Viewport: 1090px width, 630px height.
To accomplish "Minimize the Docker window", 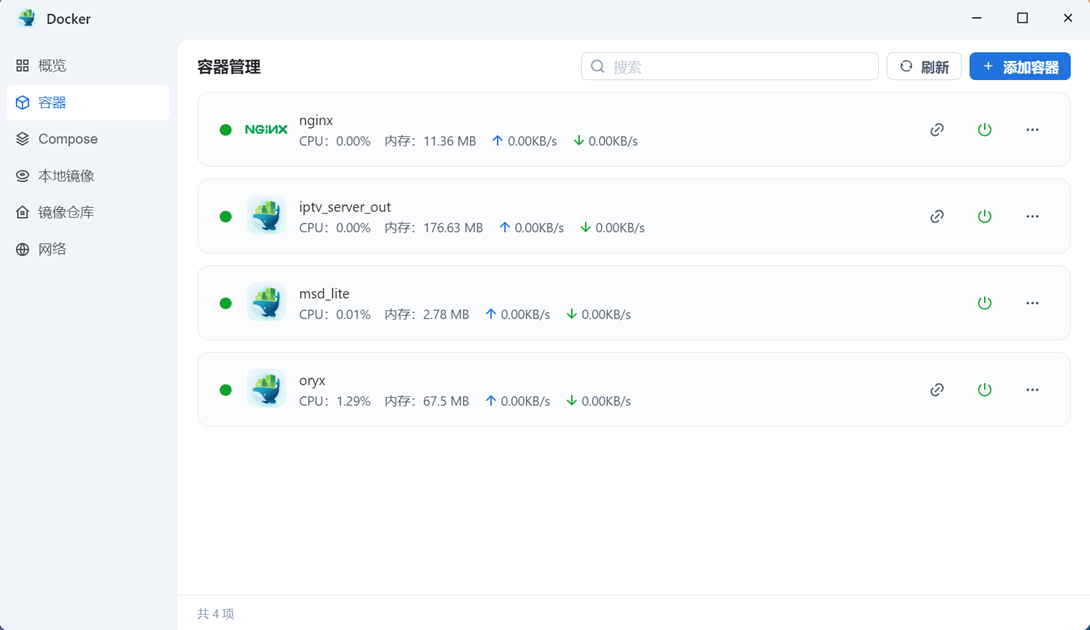I will [x=977, y=18].
